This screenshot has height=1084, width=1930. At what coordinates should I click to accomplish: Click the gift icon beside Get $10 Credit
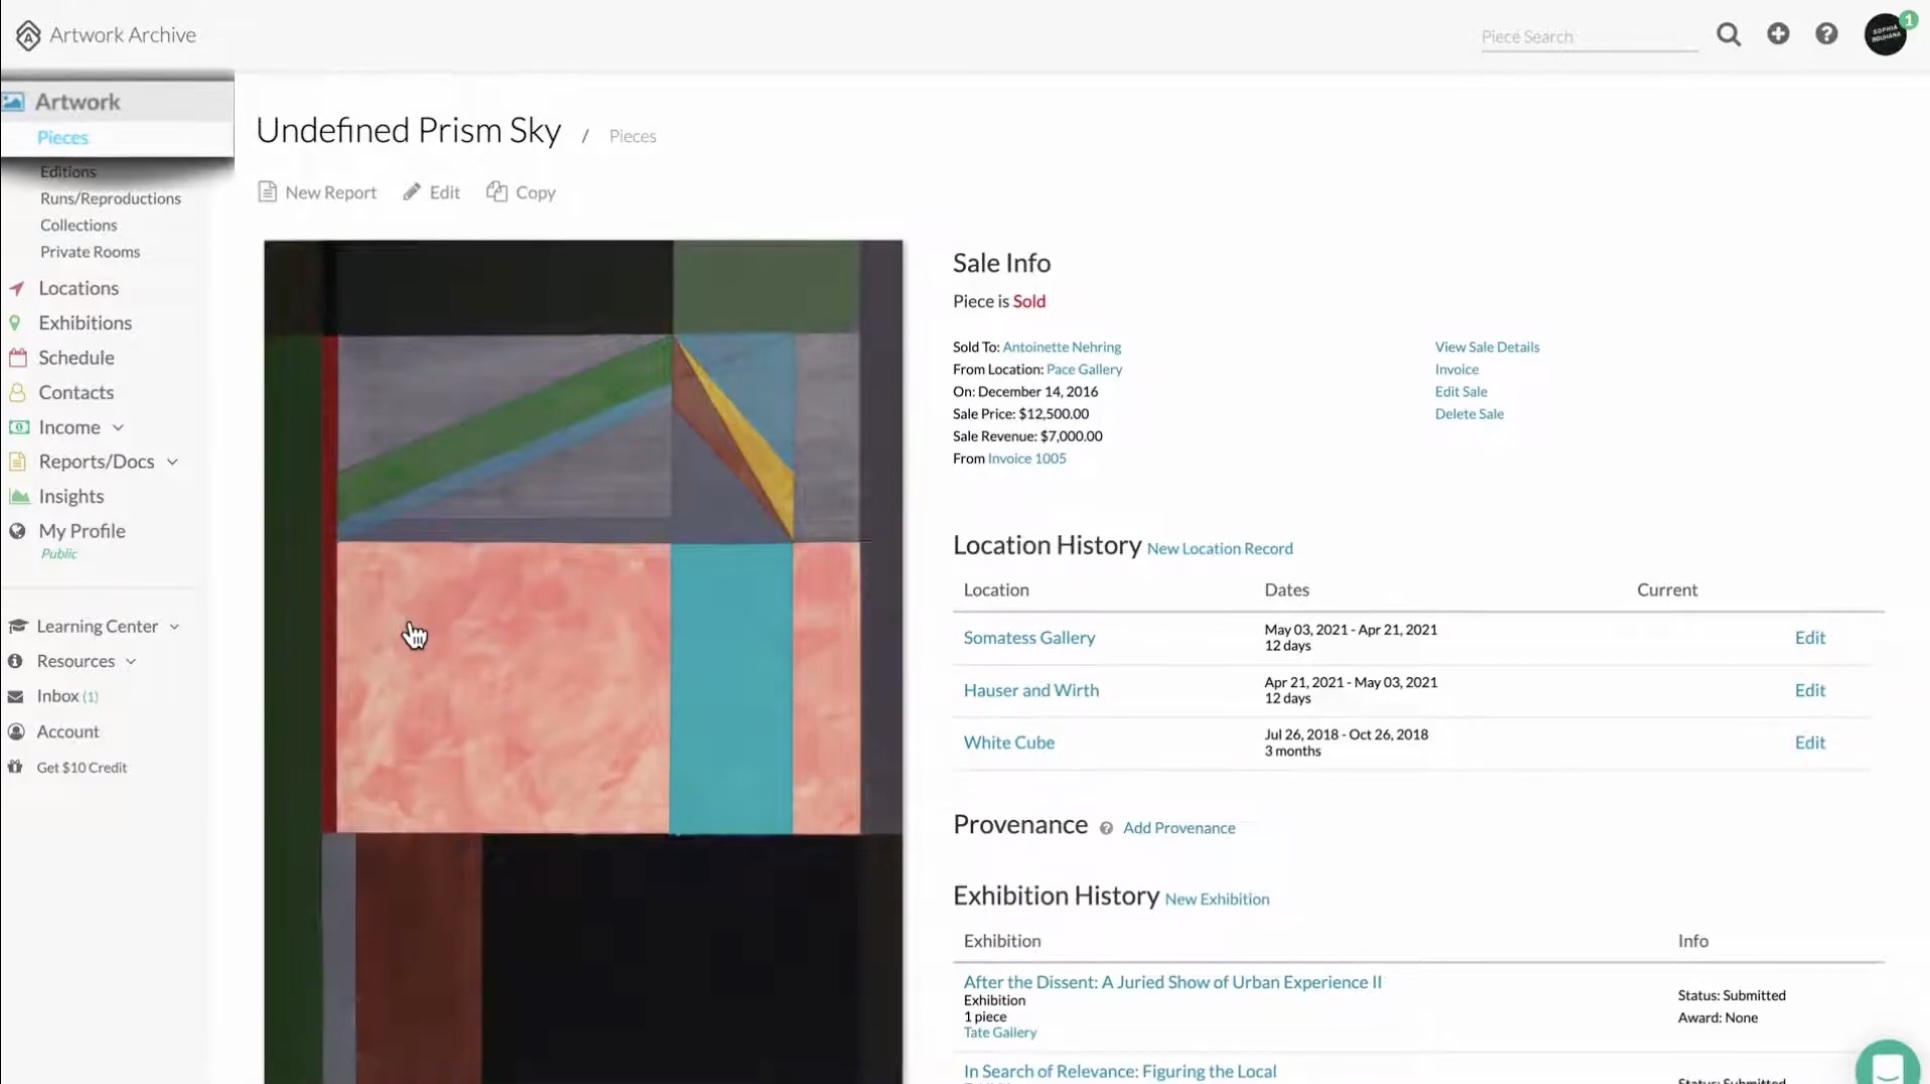pyautogui.click(x=15, y=767)
